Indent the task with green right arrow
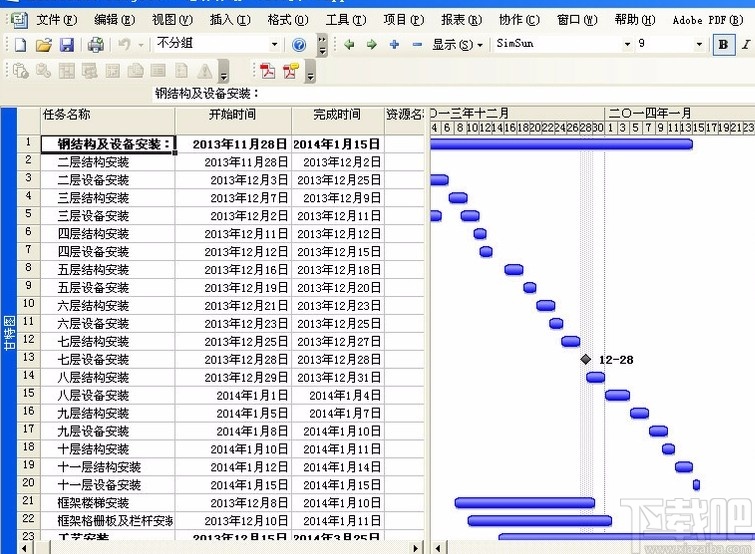 pyautogui.click(x=371, y=45)
